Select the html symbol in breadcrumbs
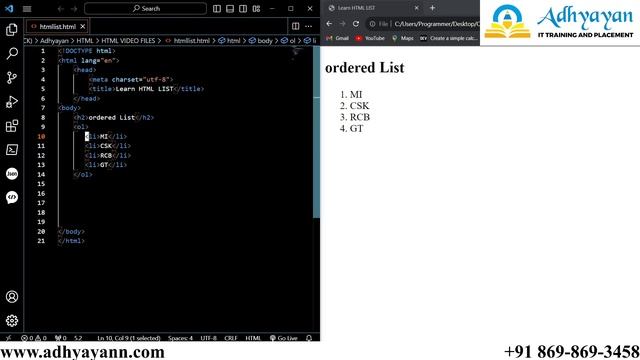 [x=229, y=41]
